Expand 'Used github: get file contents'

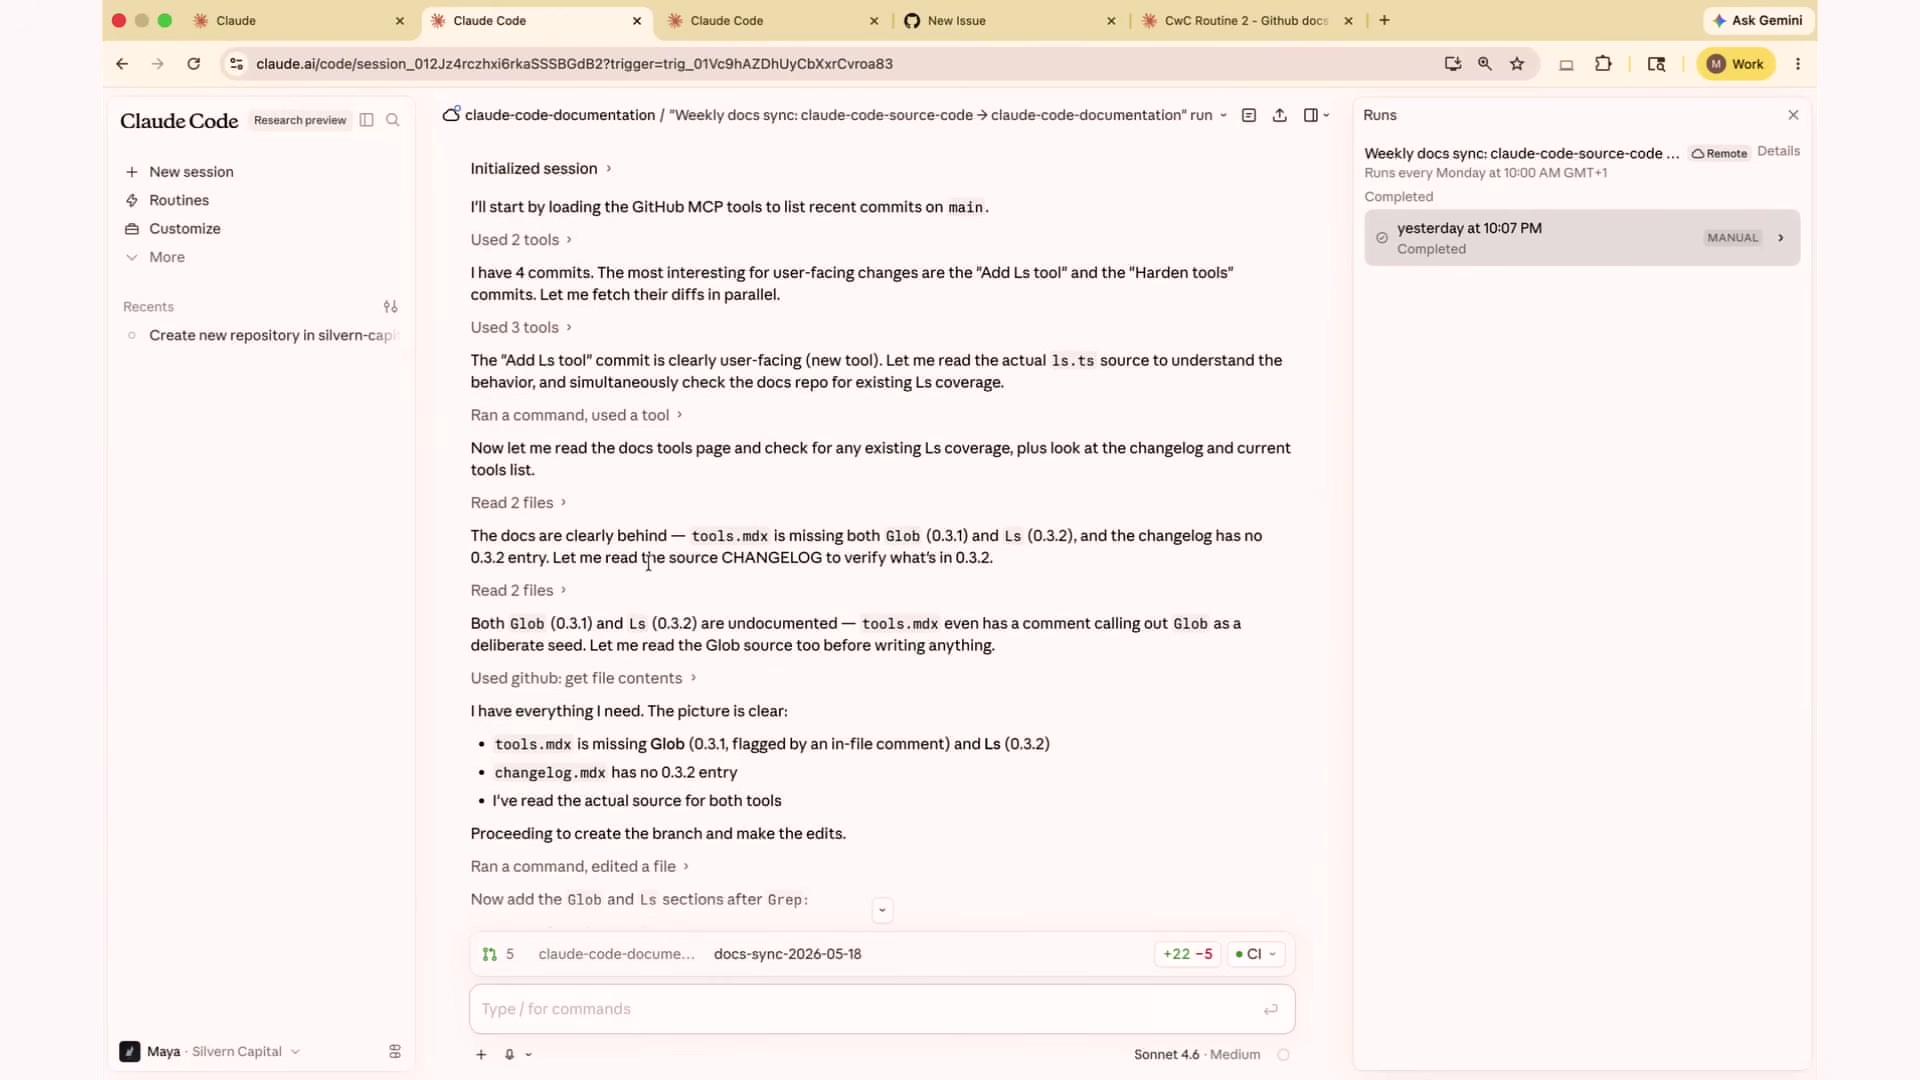(583, 678)
